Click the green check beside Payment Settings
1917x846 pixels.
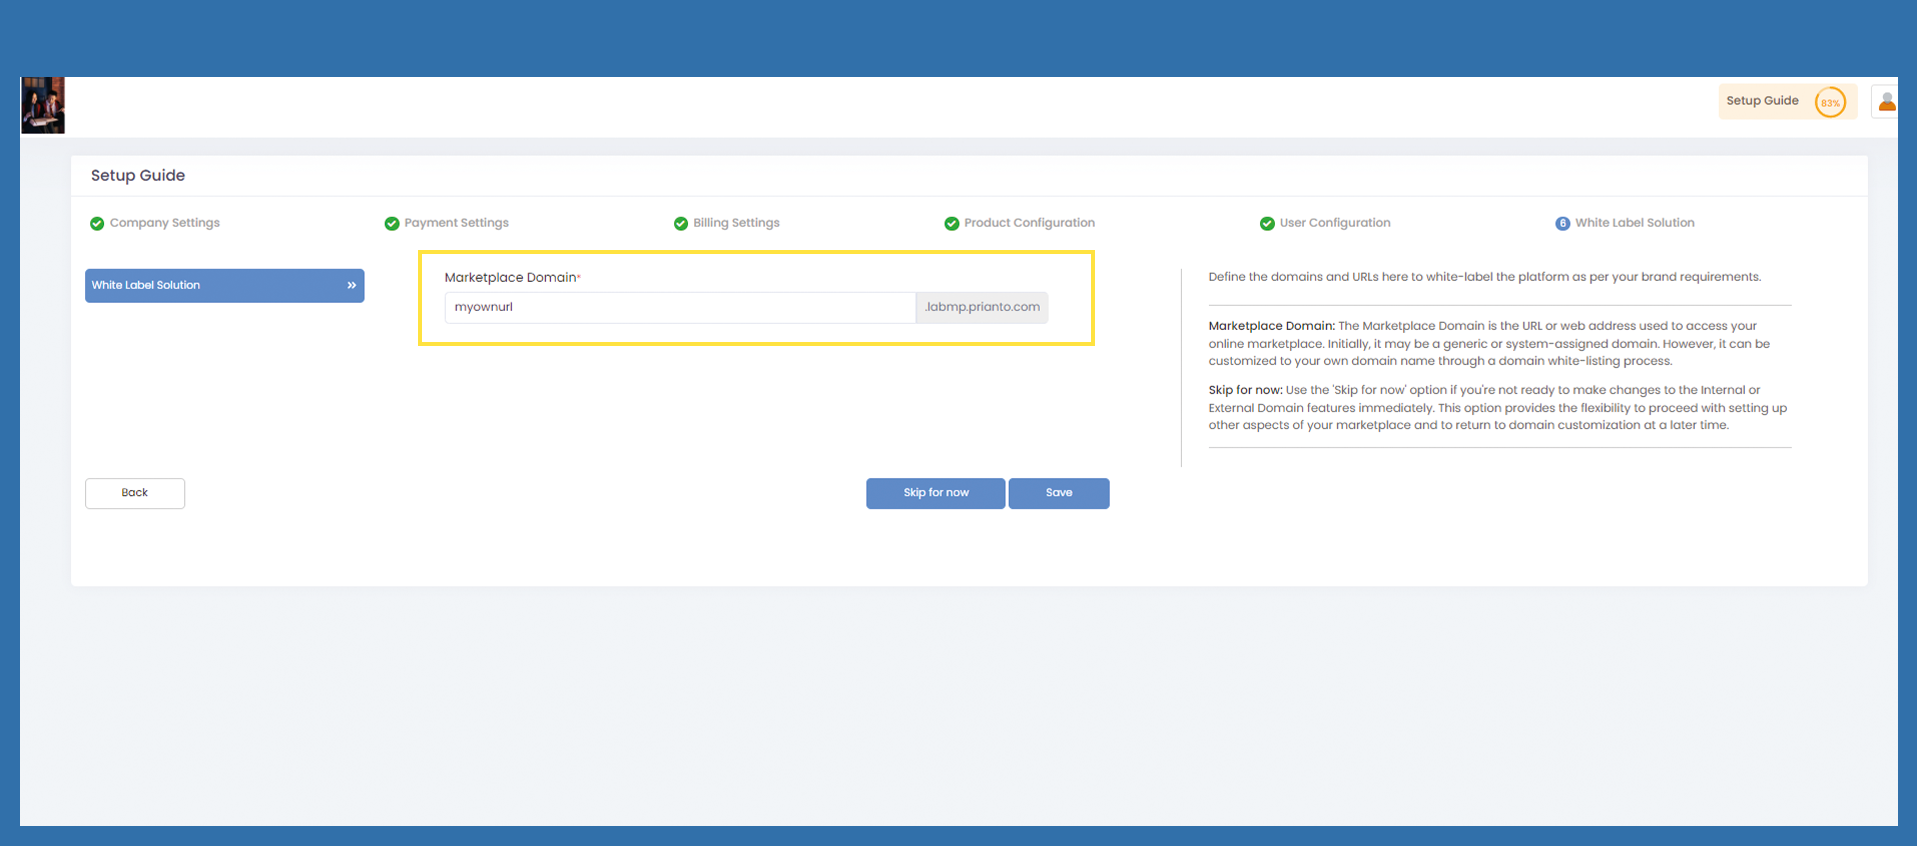point(392,224)
